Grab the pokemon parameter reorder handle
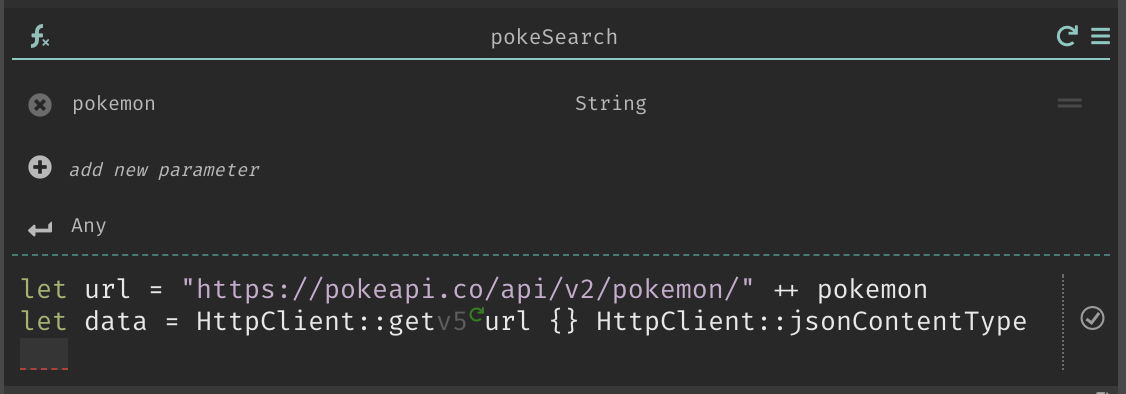The width and height of the screenshot is (1126, 394). (x=1069, y=103)
